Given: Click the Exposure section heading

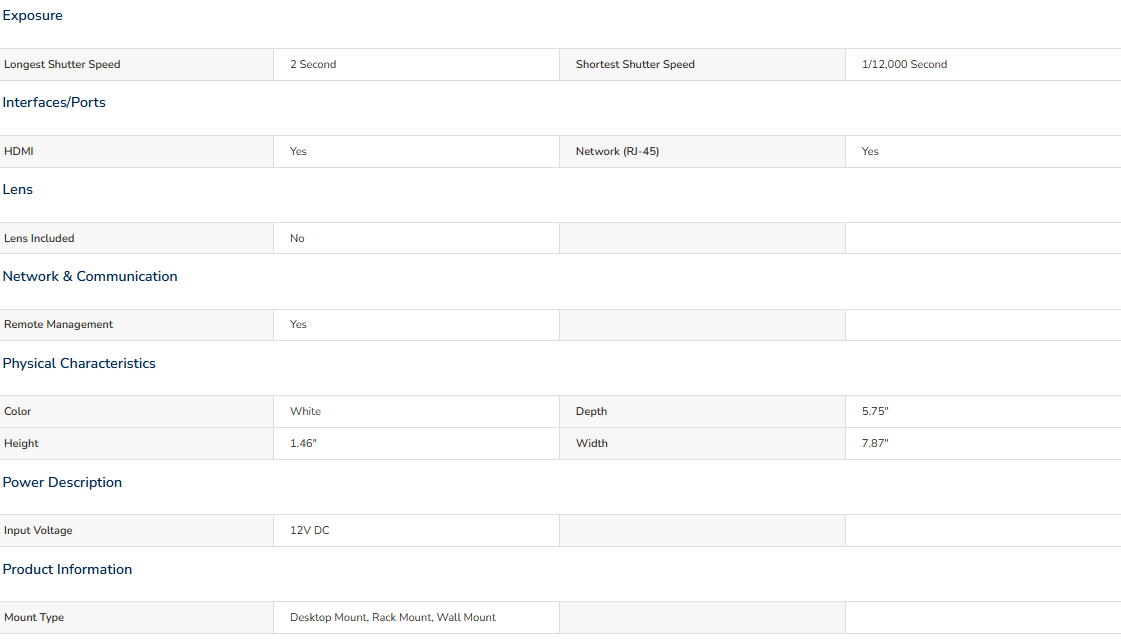Looking at the screenshot, I should point(32,16).
